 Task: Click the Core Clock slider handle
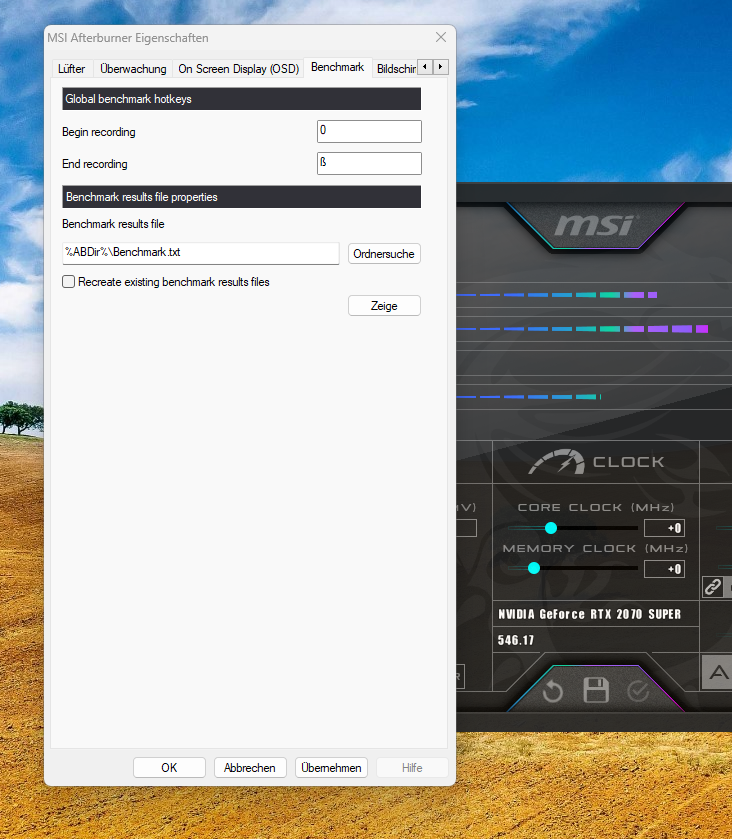coord(551,528)
